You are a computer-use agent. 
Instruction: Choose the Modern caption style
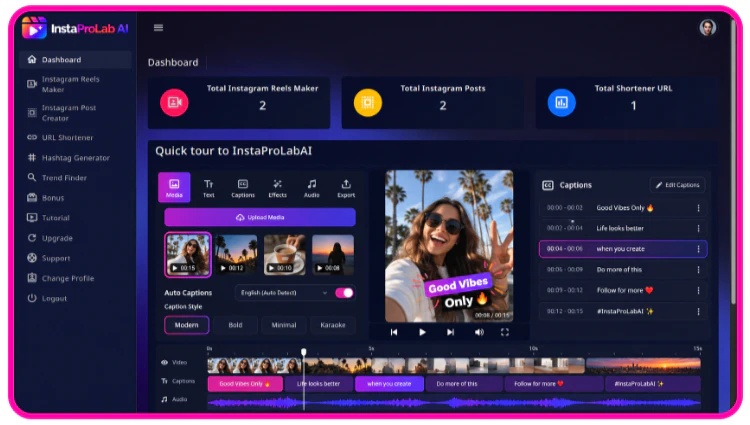click(187, 325)
